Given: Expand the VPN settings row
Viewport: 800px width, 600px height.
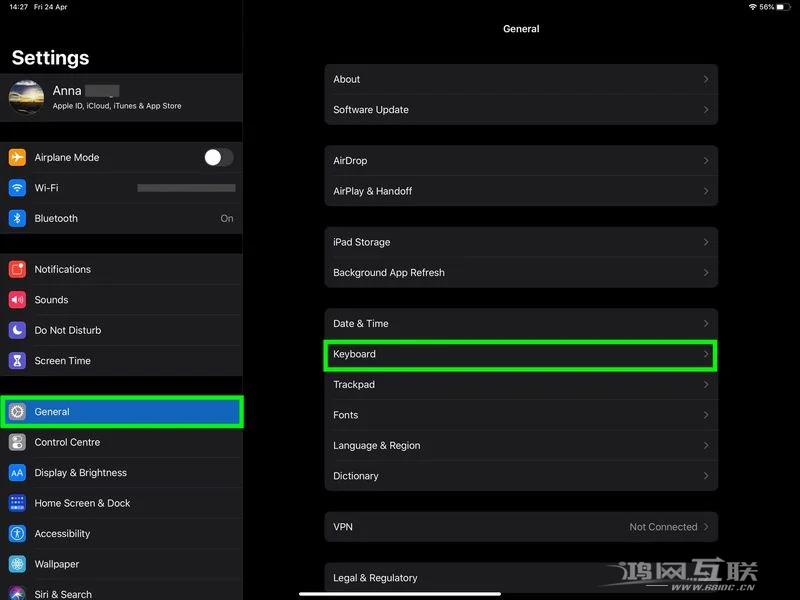Looking at the screenshot, I should [520, 527].
